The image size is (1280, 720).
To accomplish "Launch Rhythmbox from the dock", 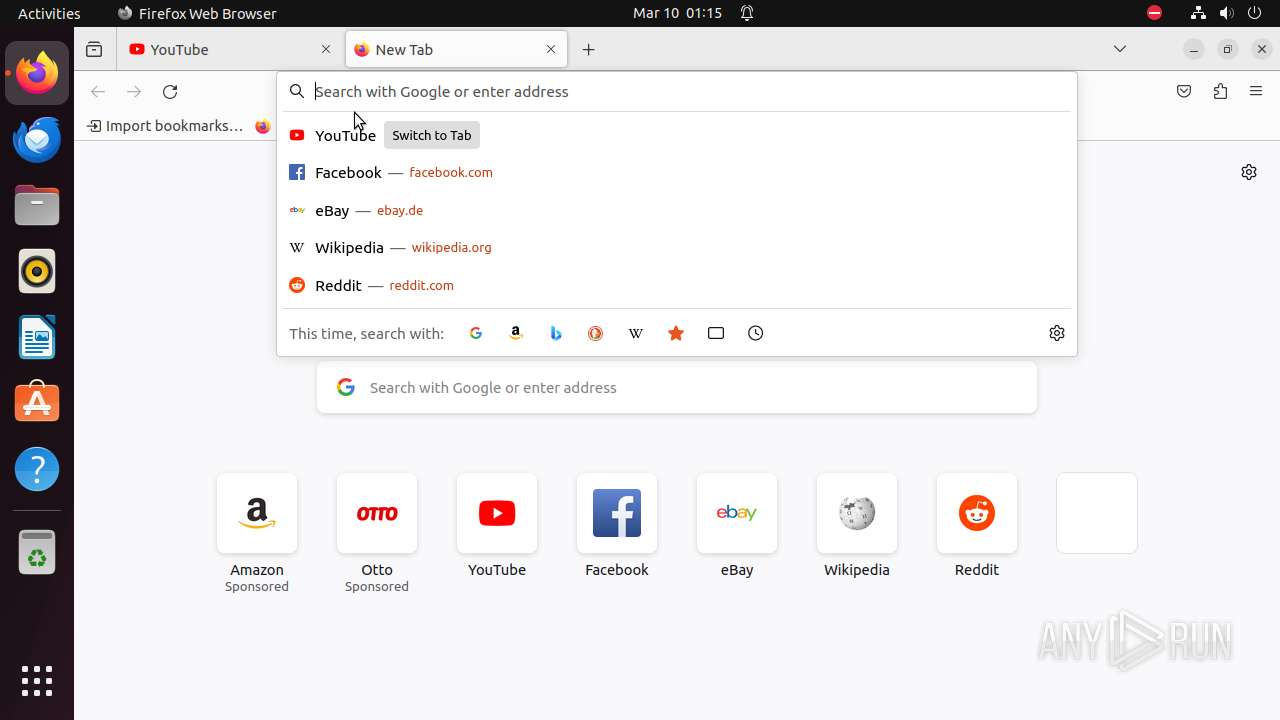I will point(37,271).
